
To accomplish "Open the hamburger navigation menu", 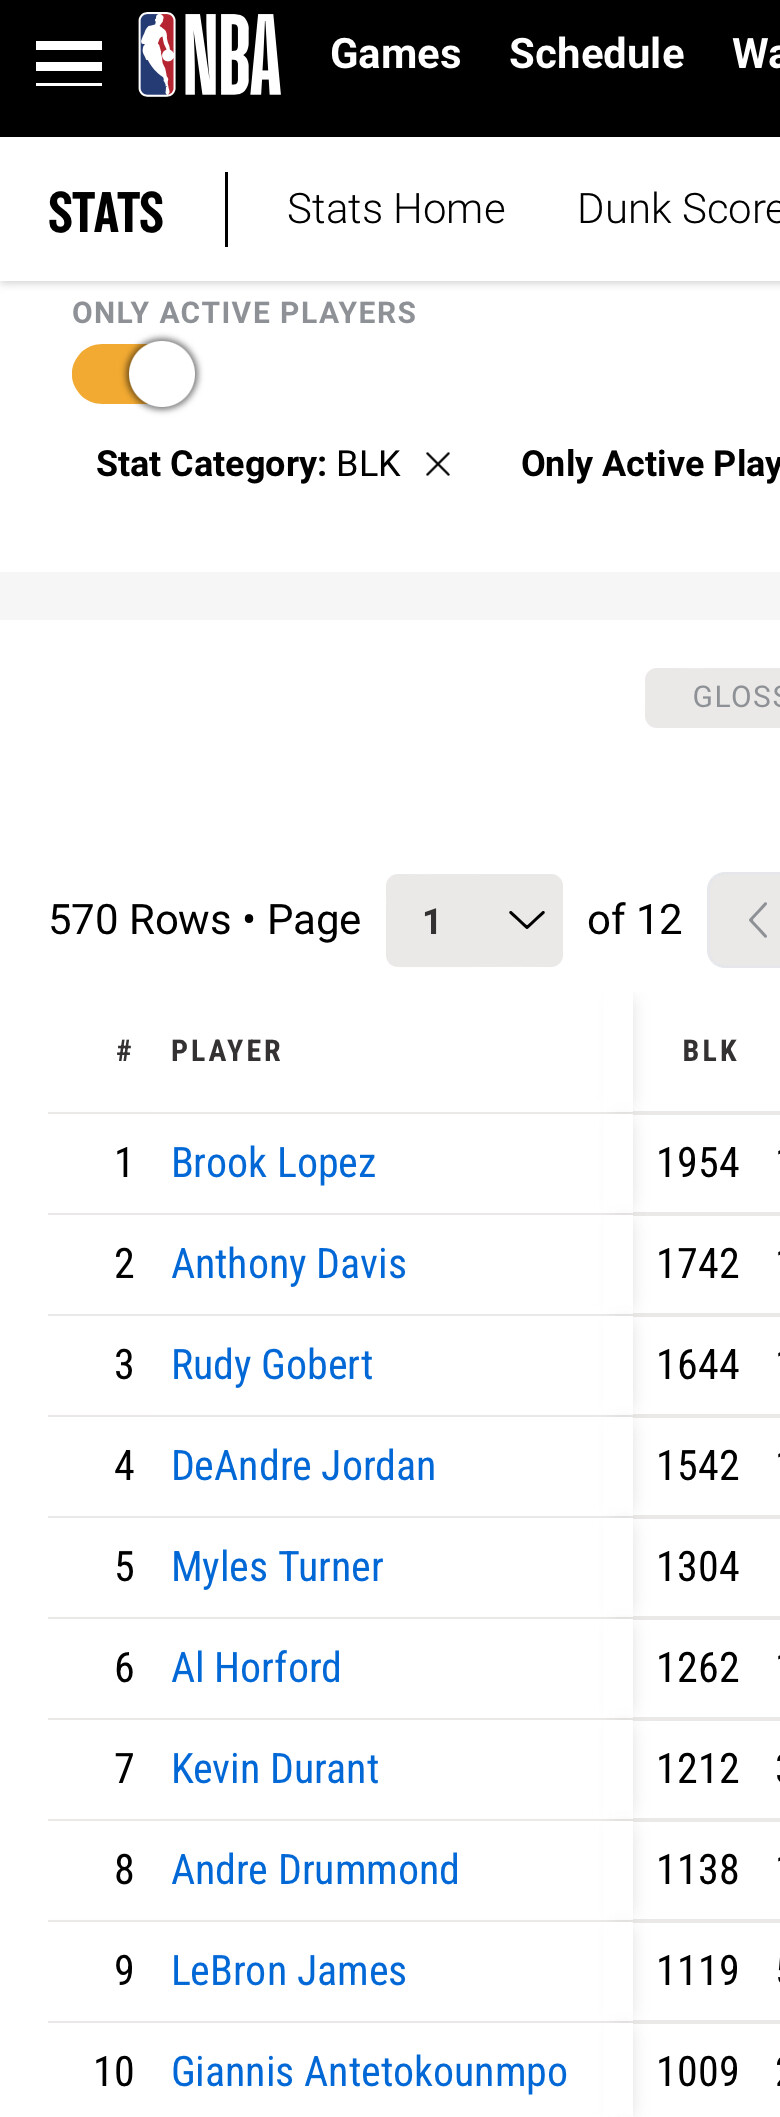I will coord(69,64).
